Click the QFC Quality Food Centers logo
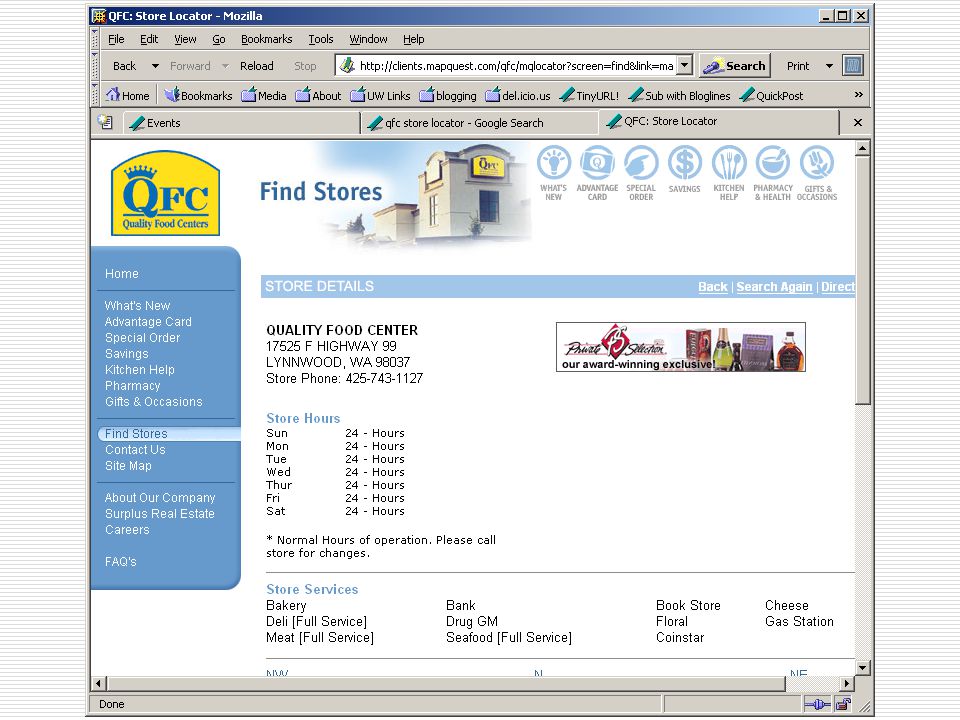This screenshot has height=720, width=960. (165, 193)
